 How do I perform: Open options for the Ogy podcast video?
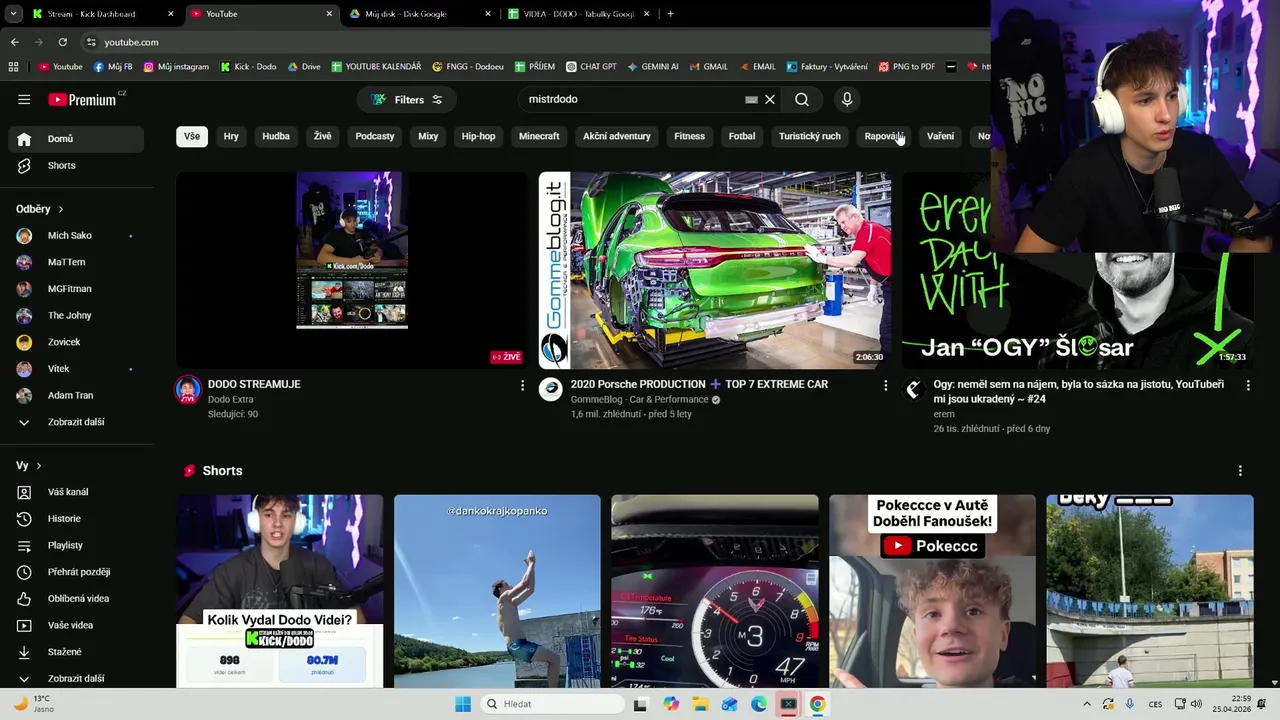click(1248, 385)
